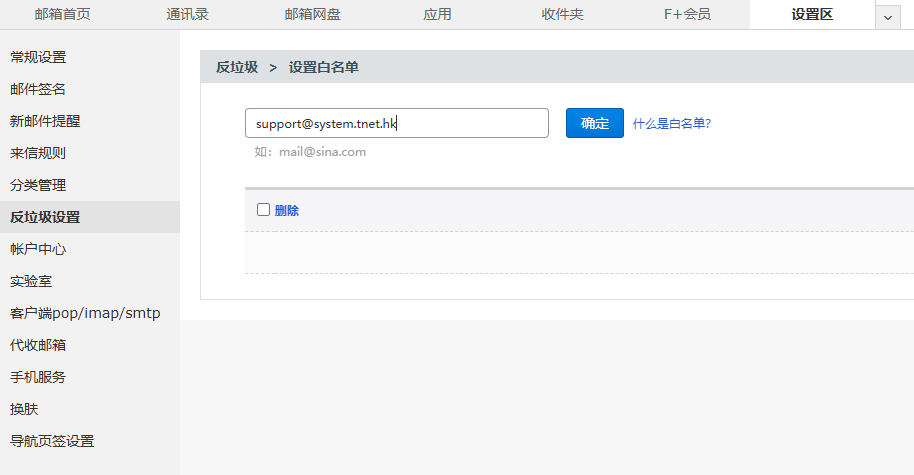Click the 反垃圾 breadcrumb link
This screenshot has width=914, height=475.
tap(237, 67)
